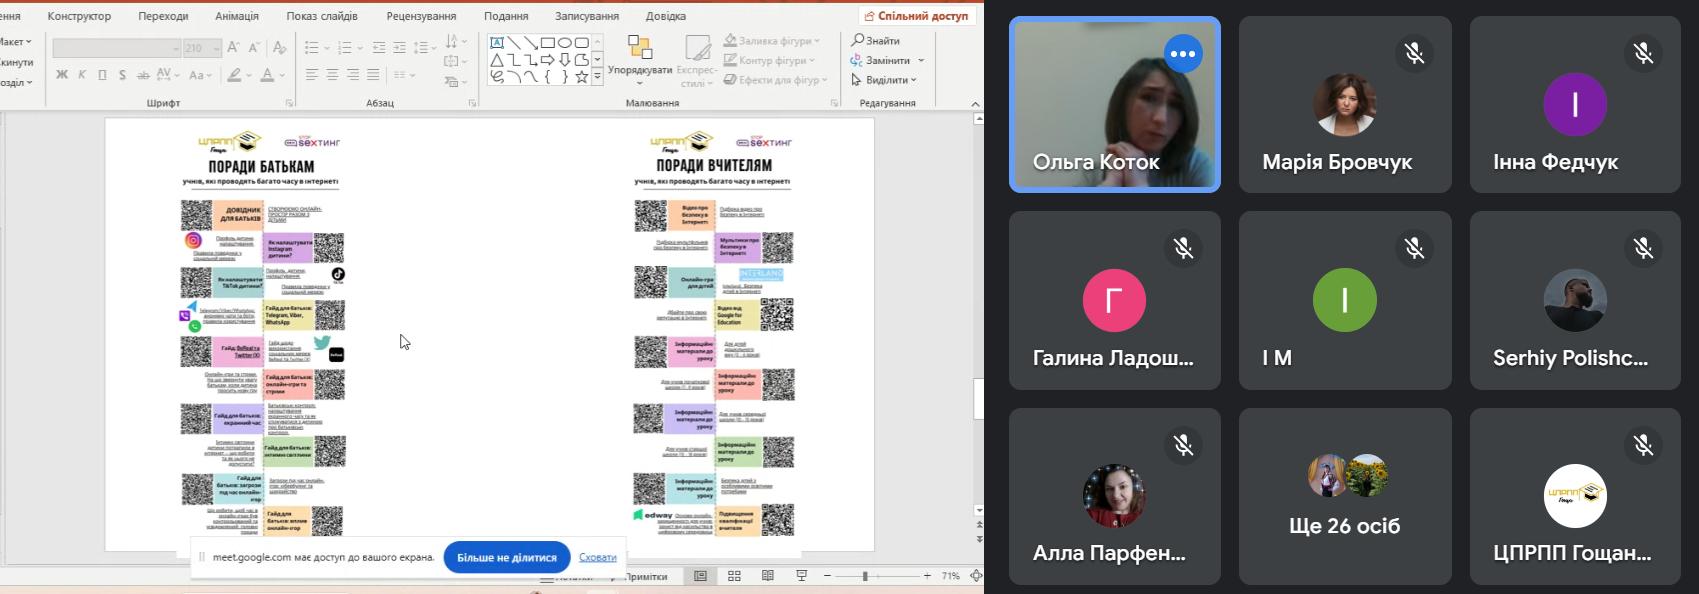Click the Find (Знайти) search icon

pos(858,40)
